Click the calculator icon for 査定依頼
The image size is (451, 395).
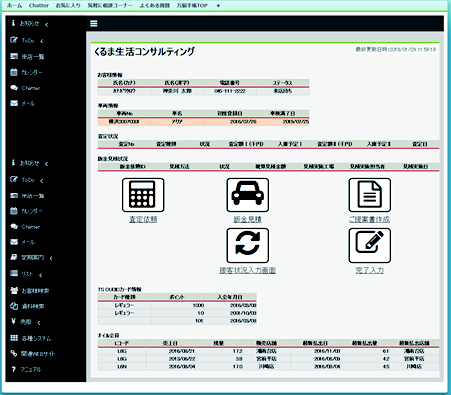tap(143, 195)
